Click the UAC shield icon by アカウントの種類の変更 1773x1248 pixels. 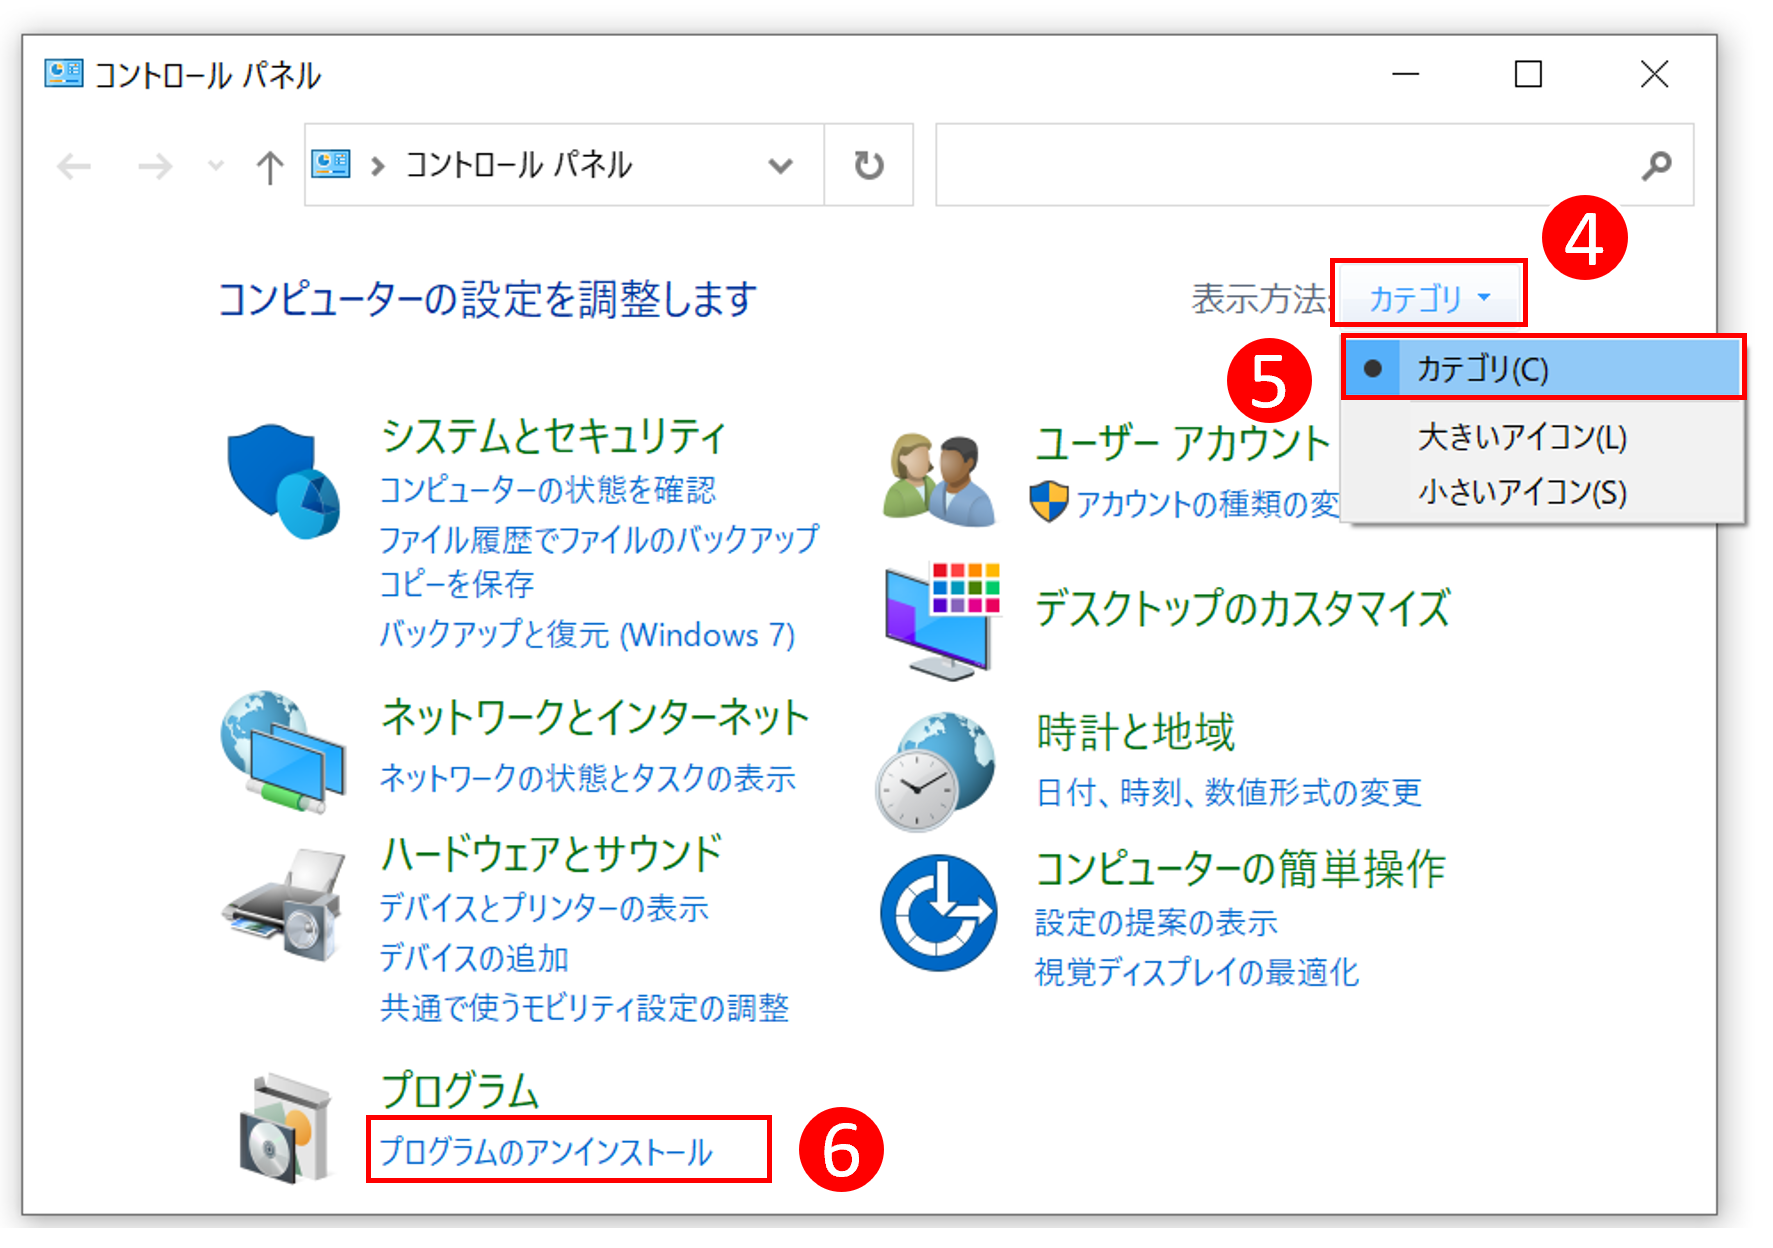click(x=1049, y=501)
